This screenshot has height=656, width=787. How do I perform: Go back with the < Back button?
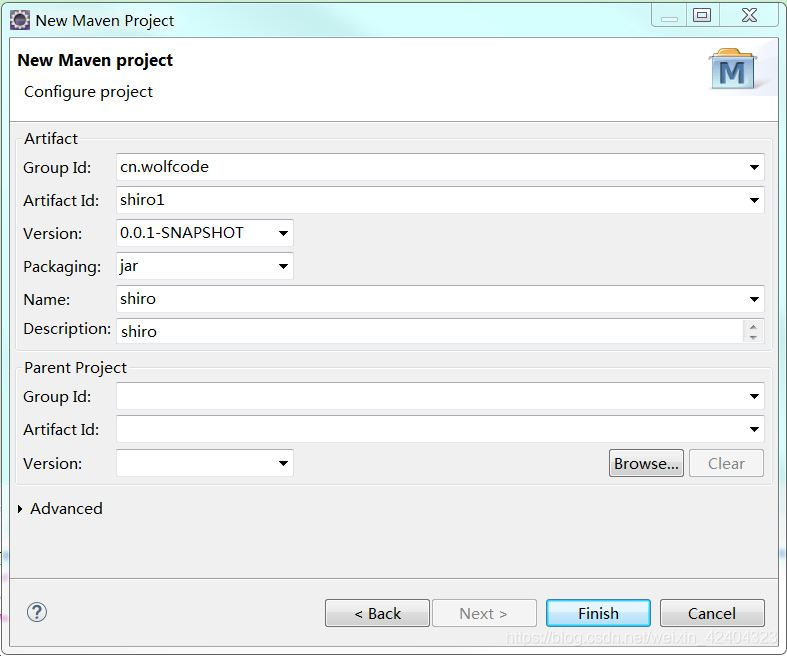click(x=377, y=613)
